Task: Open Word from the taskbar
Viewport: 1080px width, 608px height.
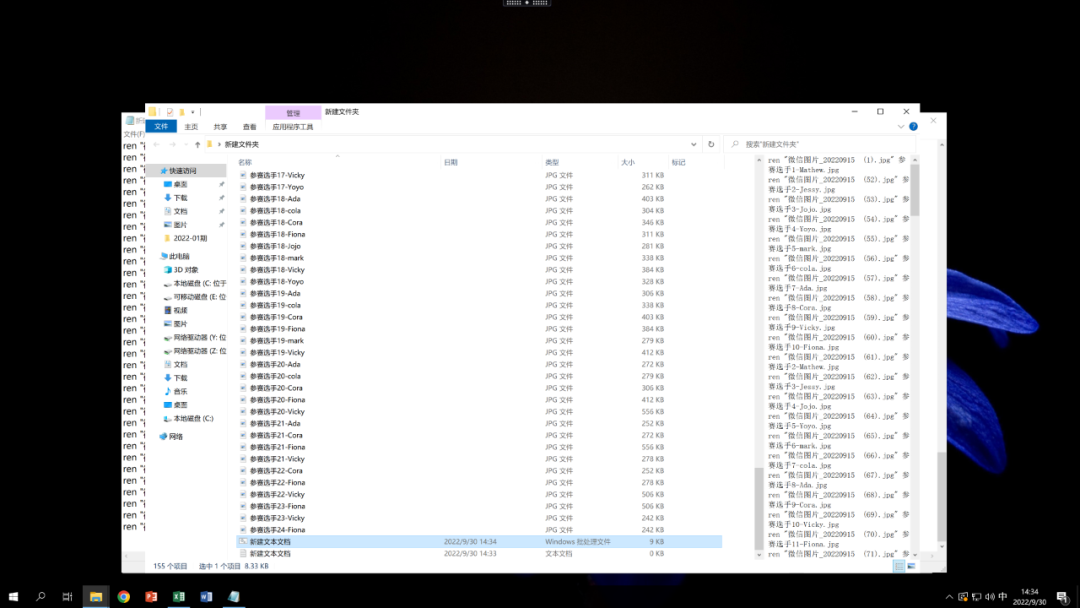Action: click(x=206, y=596)
